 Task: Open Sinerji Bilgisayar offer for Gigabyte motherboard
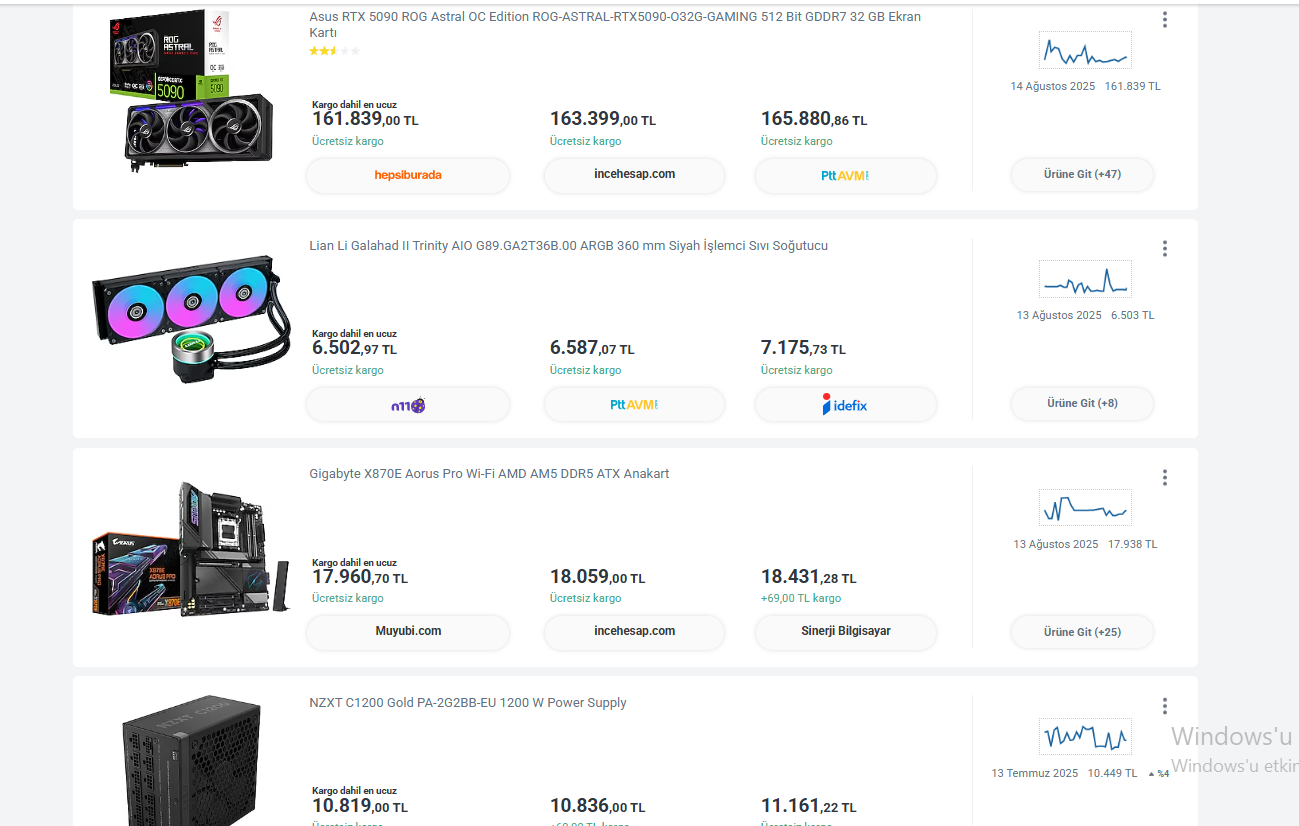(x=845, y=632)
